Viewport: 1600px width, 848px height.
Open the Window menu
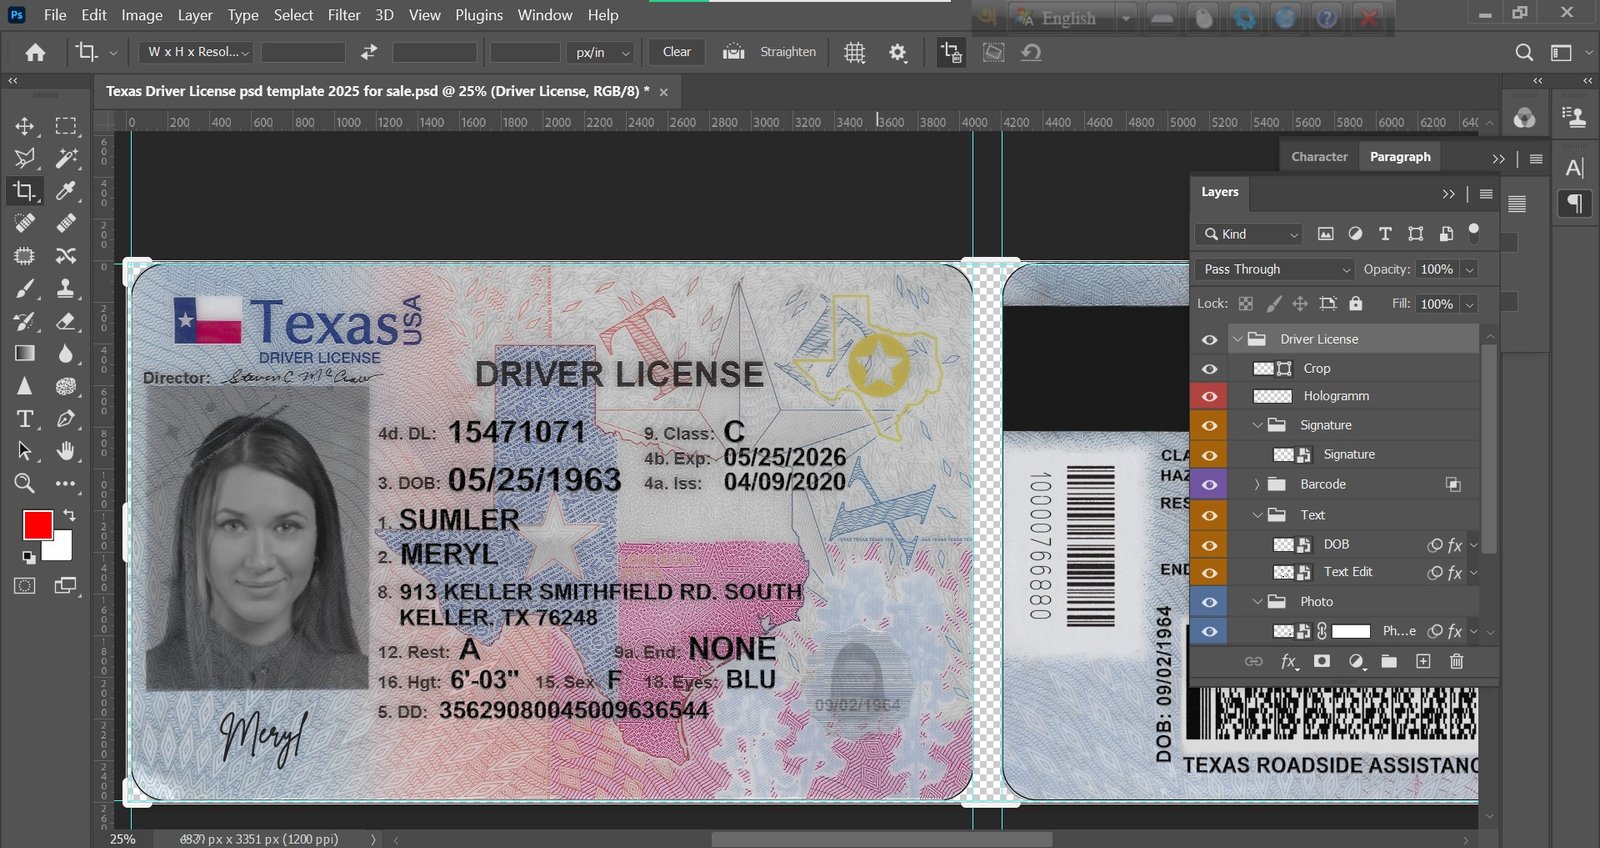(x=545, y=15)
